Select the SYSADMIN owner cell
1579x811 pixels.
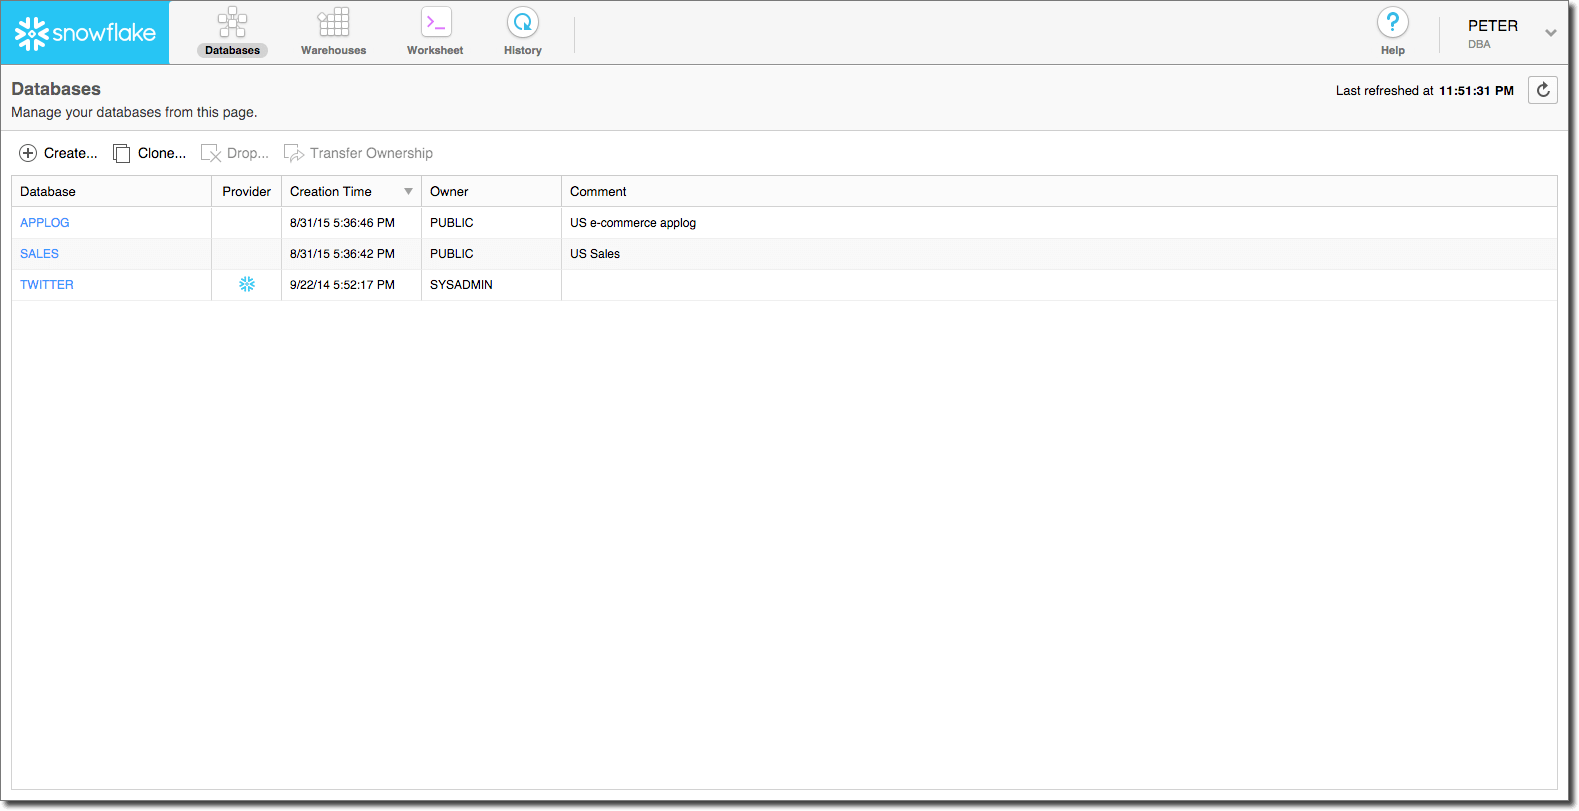point(491,285)
